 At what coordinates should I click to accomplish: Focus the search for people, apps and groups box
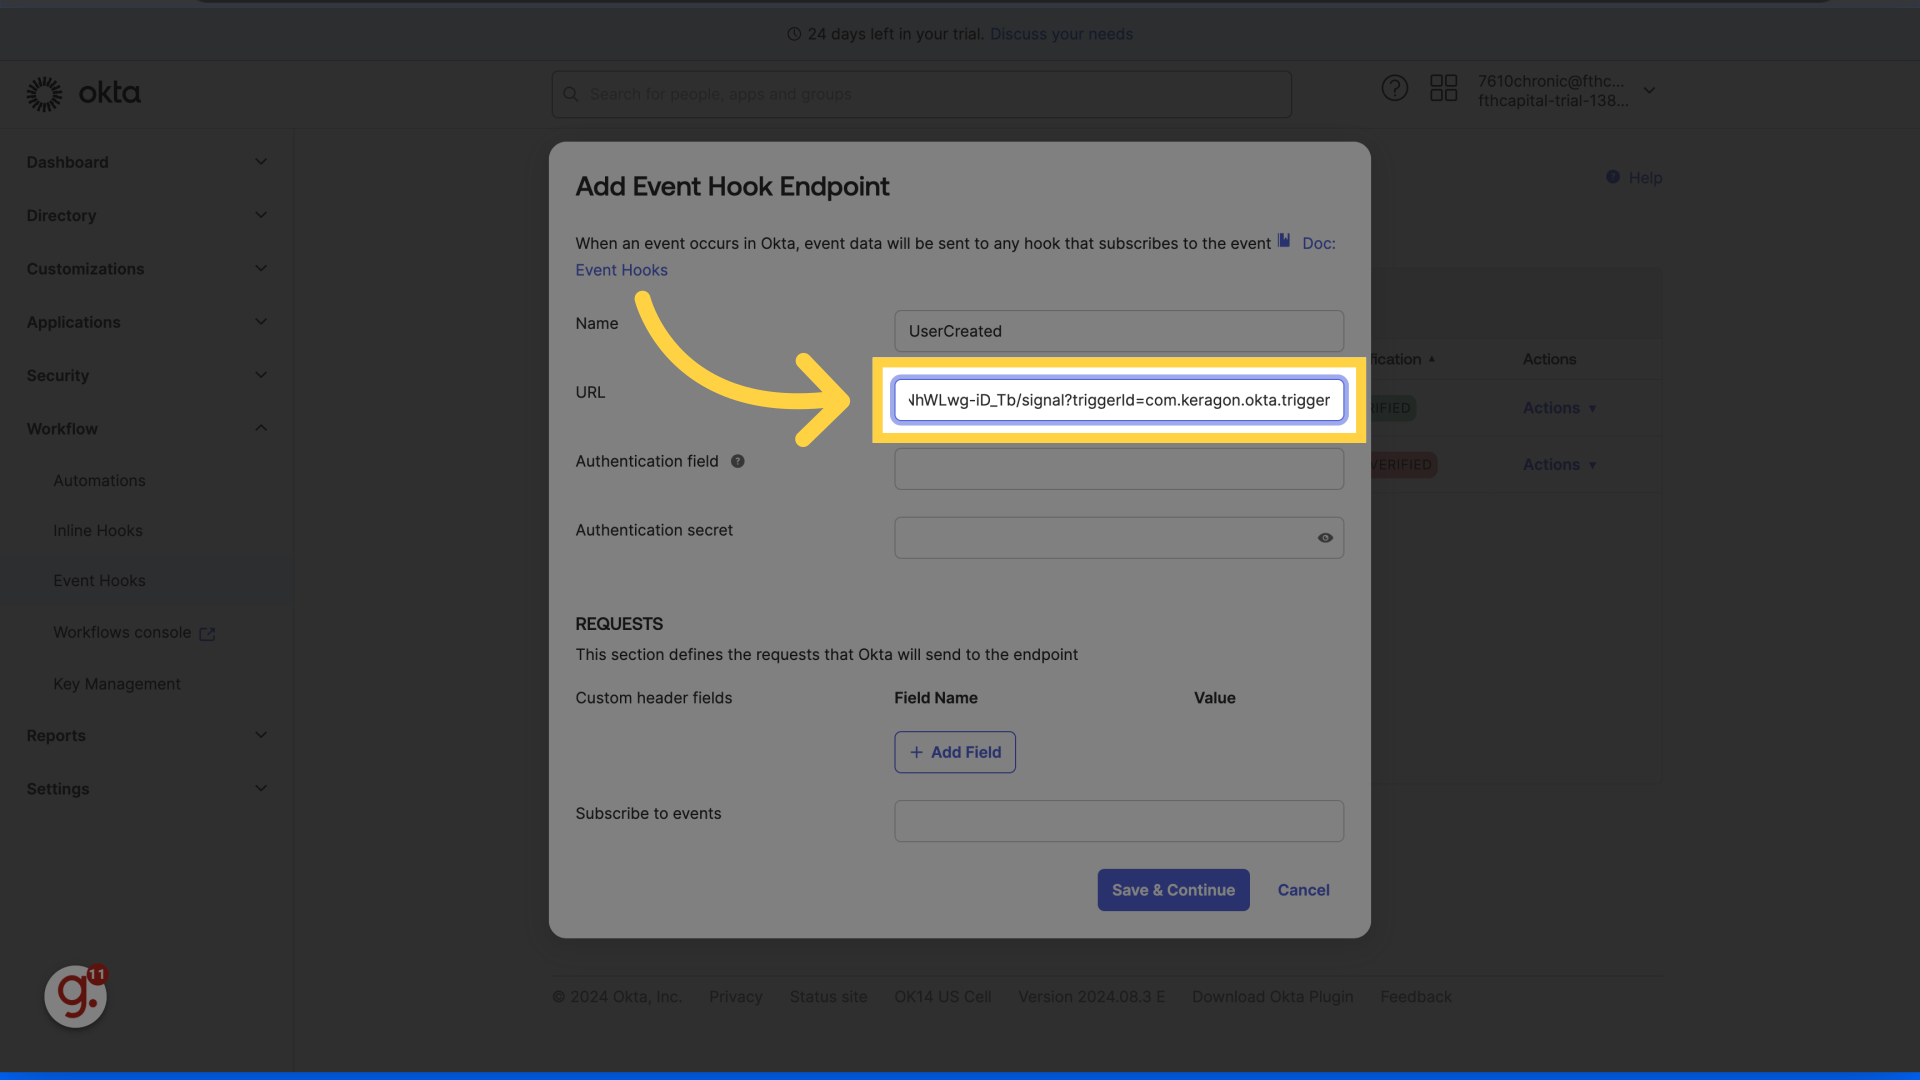click(921, 94)
